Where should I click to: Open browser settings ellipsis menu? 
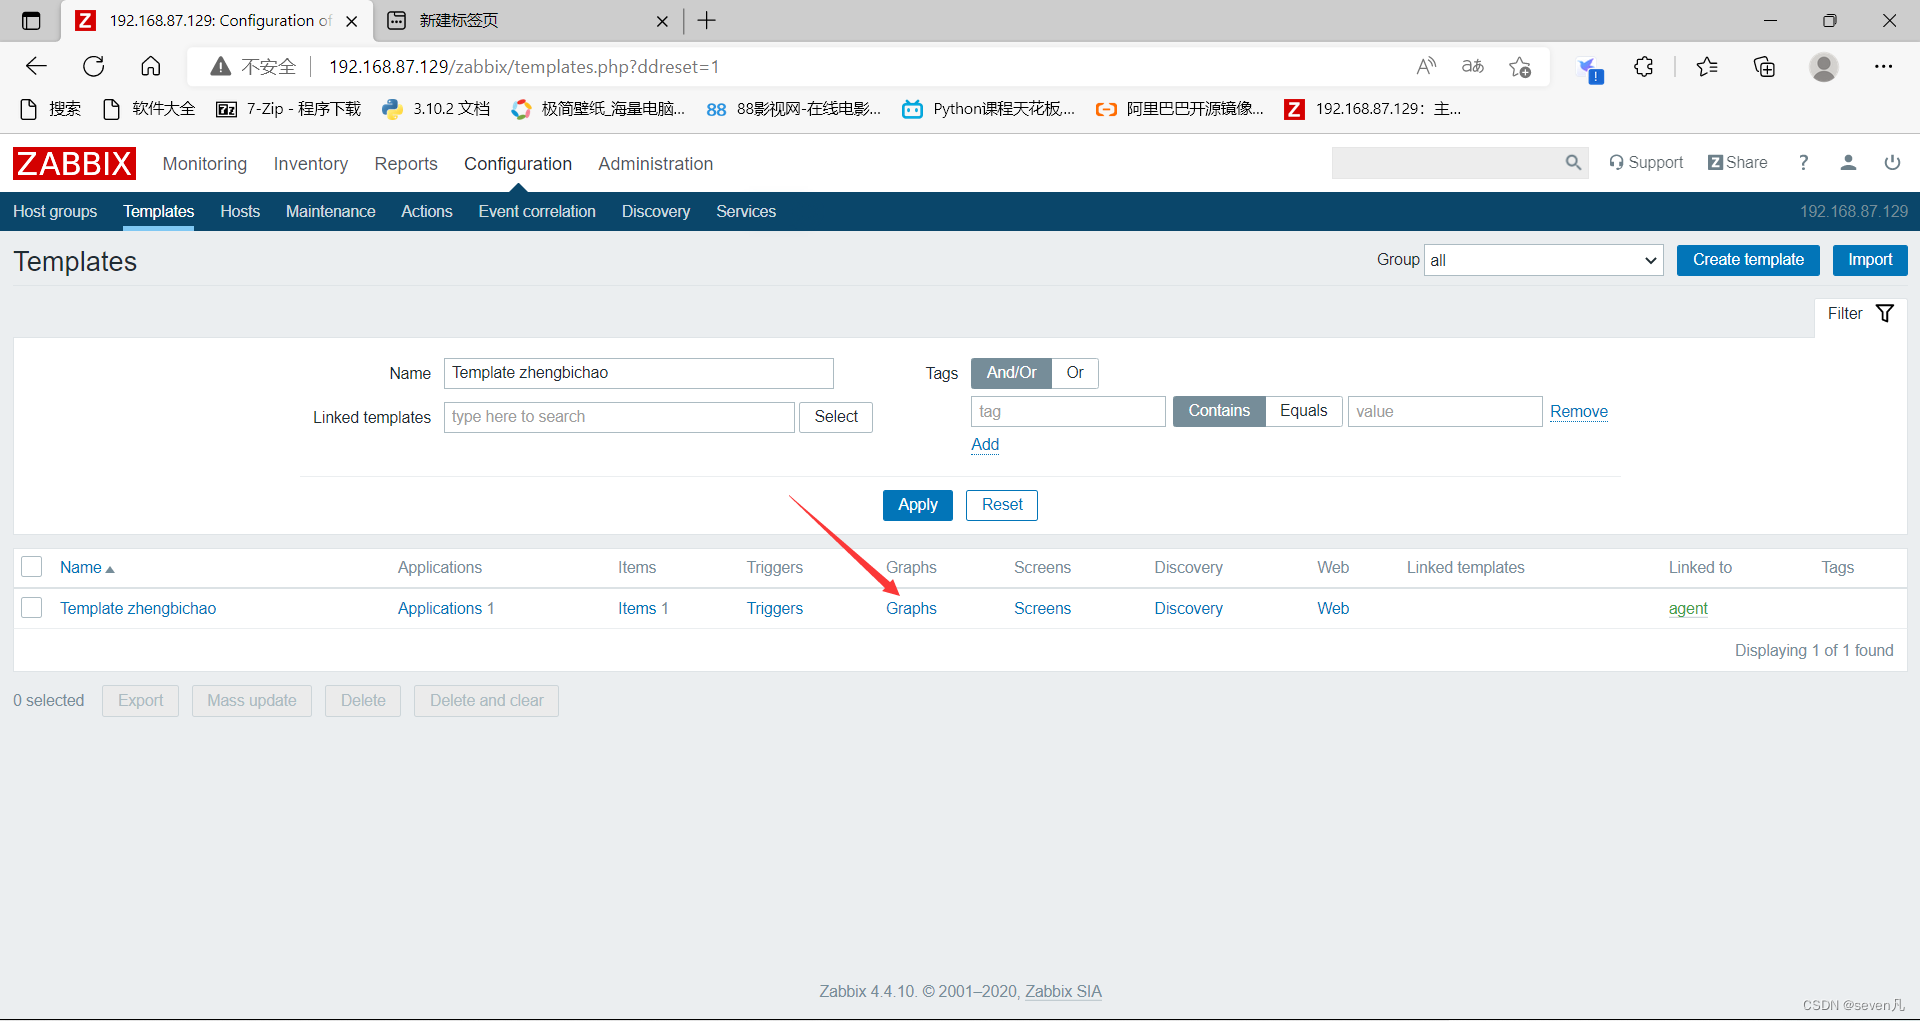click(1884, 67)
